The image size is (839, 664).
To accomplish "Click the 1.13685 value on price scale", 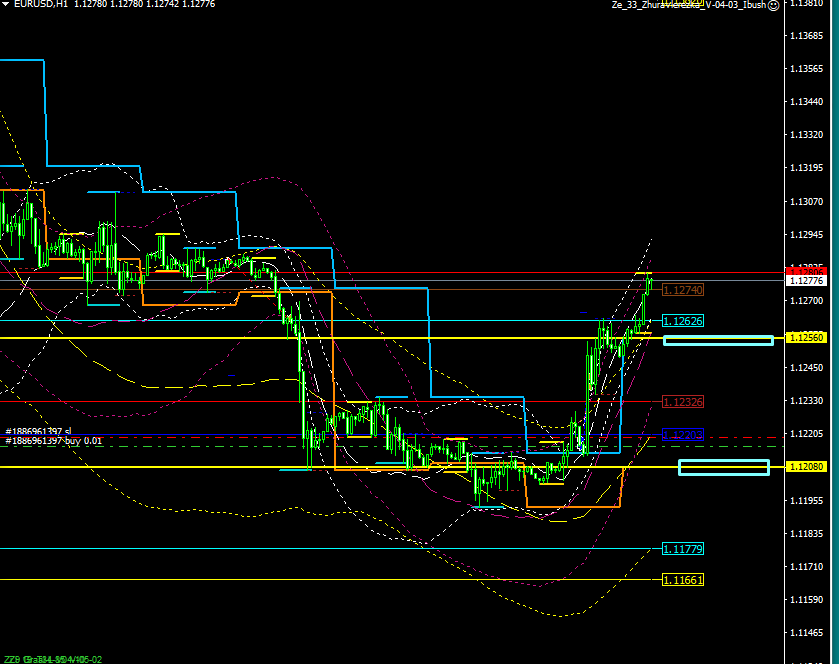I will tap(806, 36).
